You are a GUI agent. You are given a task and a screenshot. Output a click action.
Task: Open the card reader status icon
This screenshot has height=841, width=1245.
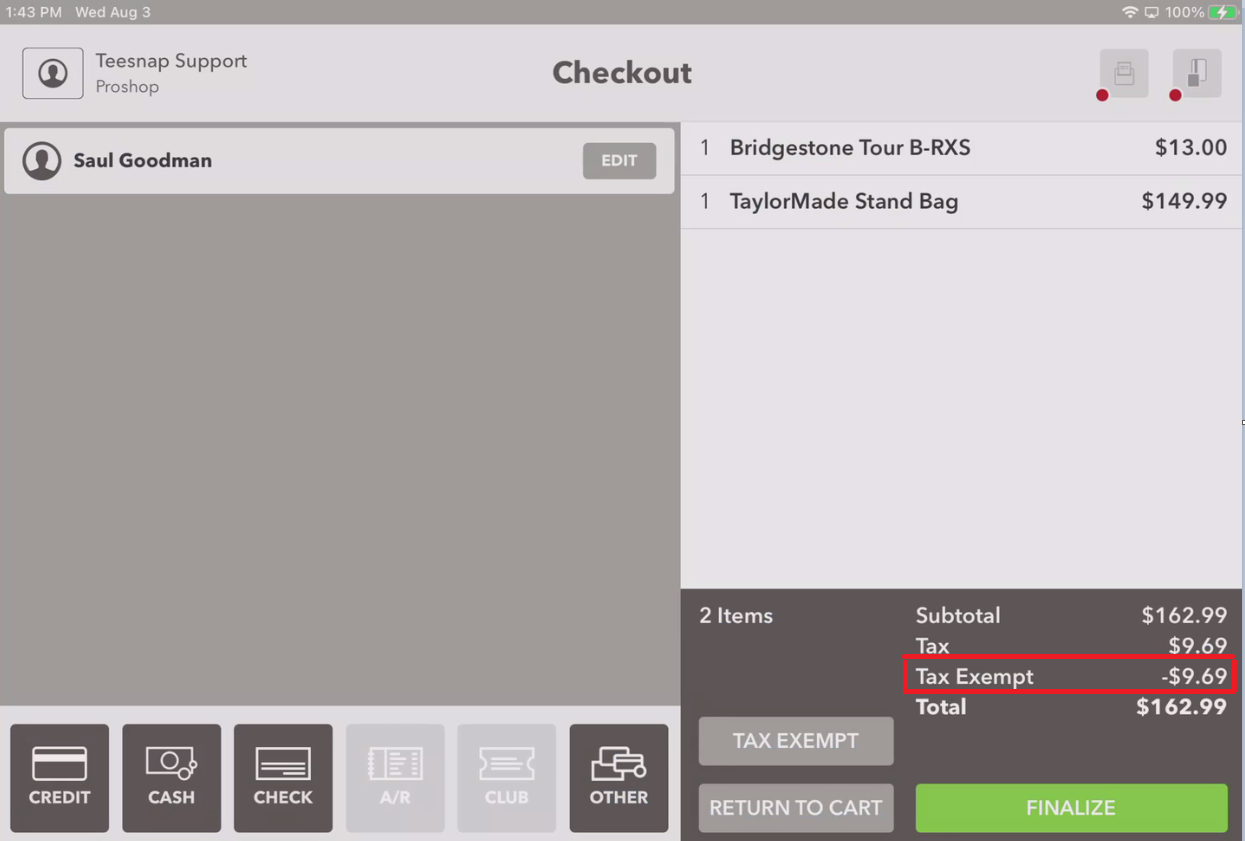(1197, 73)
